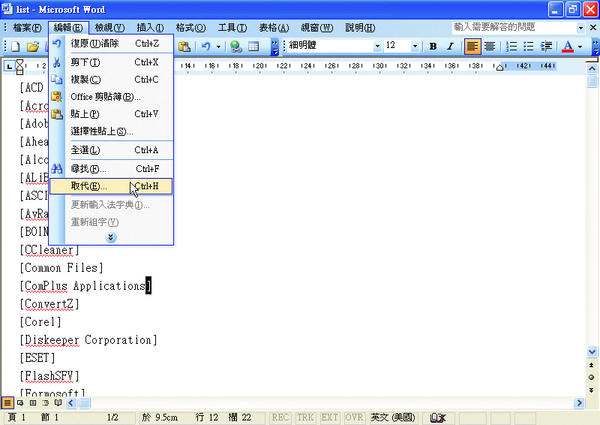Click the New blank document icon
600x425 pixels.
(x=16, y=47)
